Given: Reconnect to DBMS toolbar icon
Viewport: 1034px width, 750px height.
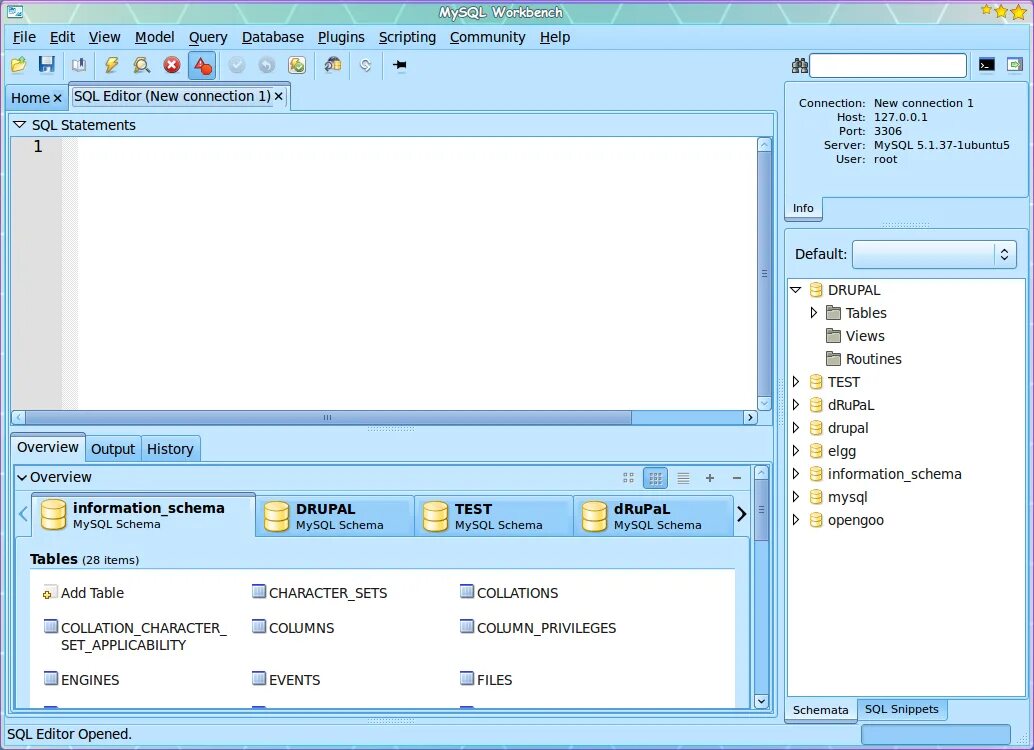Looking at the screenshot, I should [x=333, y=65].
